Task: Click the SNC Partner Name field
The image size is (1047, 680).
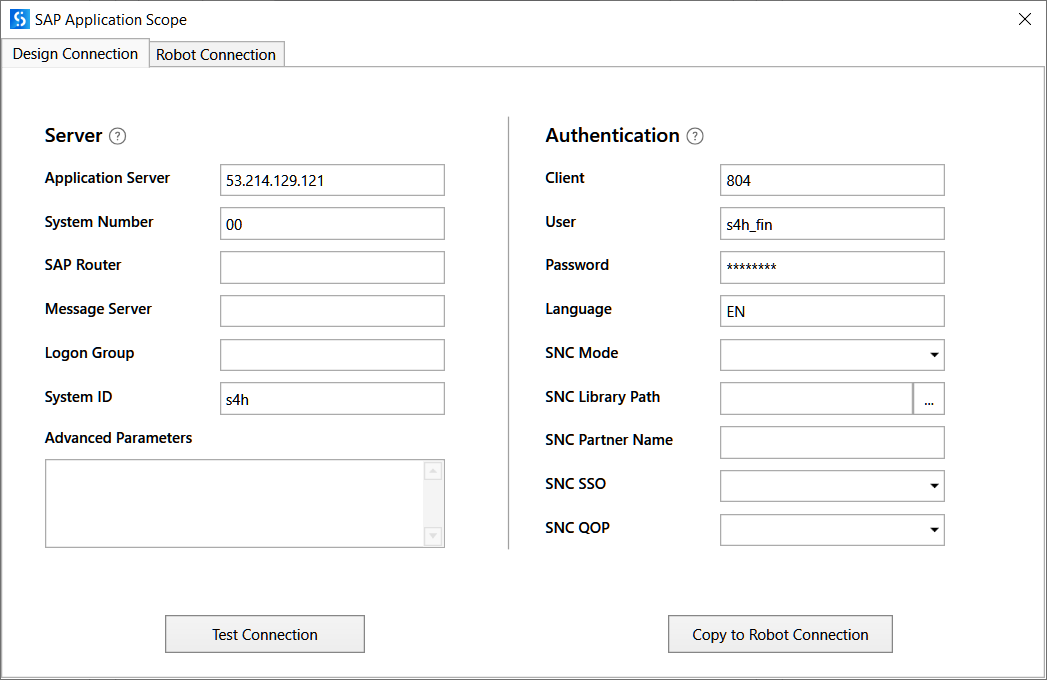Action: [x=832, y=442]
